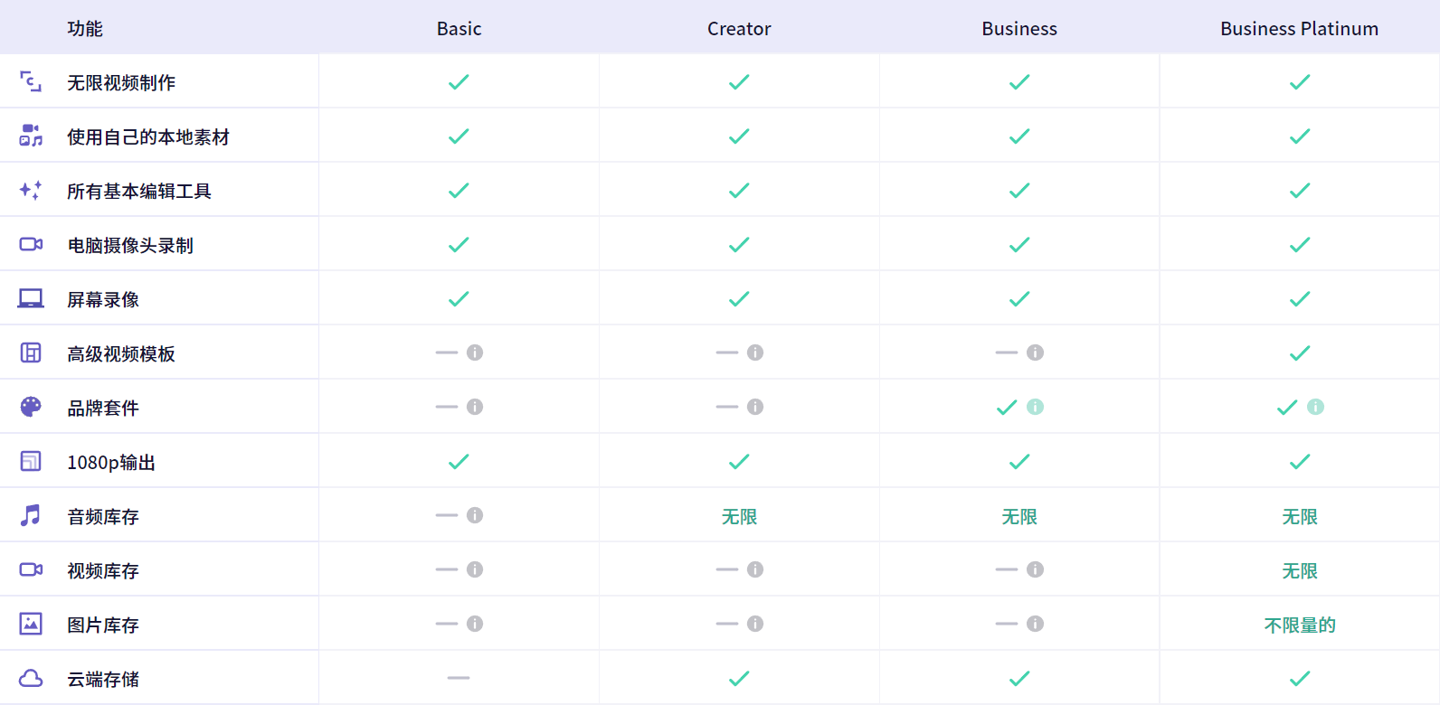Click the picture icon beside 图片库存

(x=31, y=623)
